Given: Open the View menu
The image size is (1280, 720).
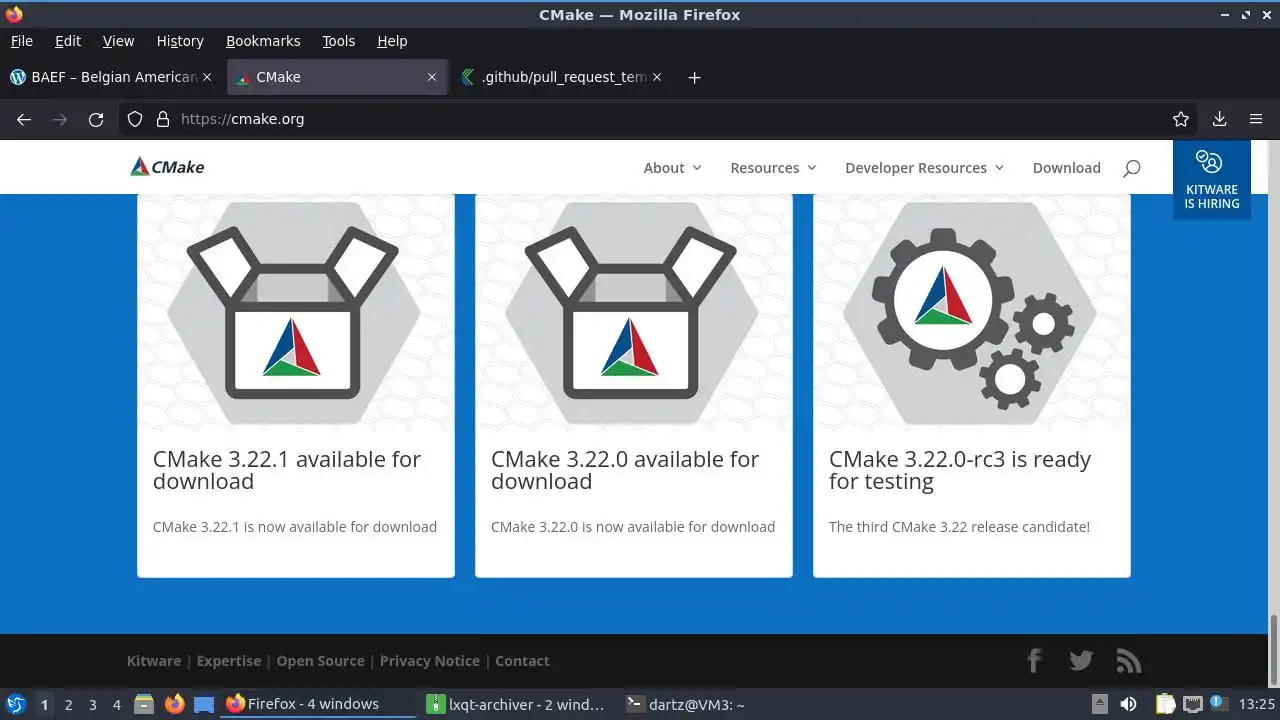Looking at the screenshot, I should [x=118, y=41].
